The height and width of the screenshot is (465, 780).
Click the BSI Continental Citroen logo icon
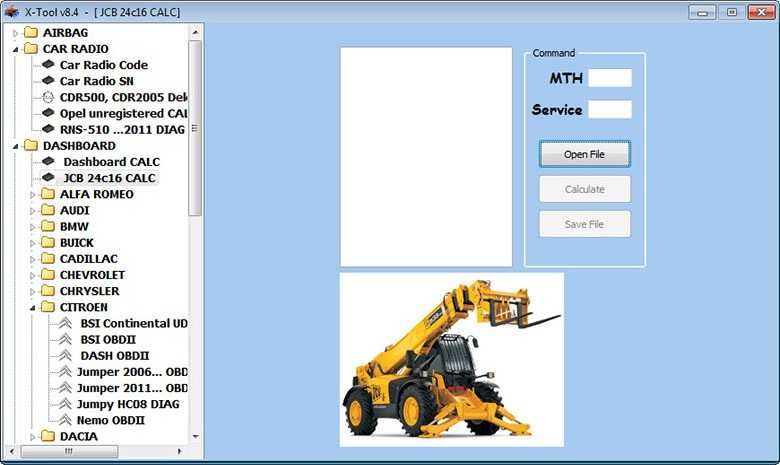65,323
